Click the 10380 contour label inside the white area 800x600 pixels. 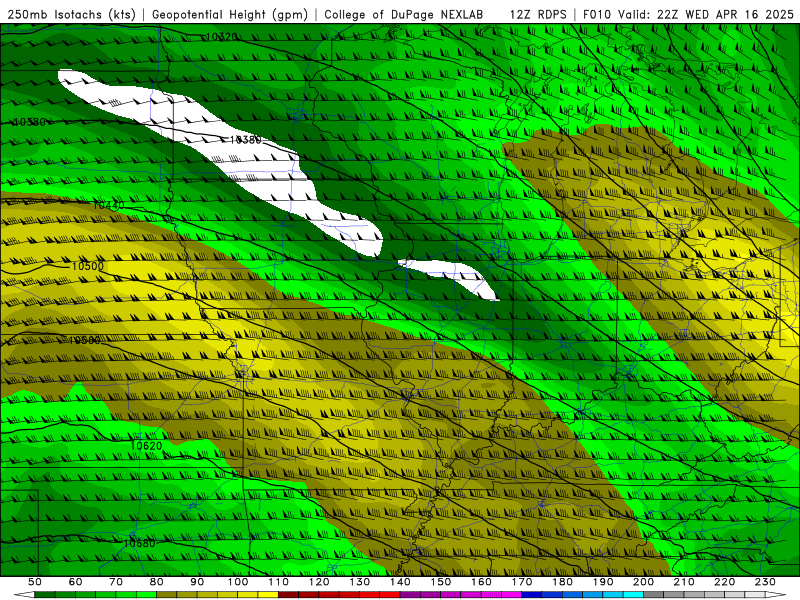245,140
